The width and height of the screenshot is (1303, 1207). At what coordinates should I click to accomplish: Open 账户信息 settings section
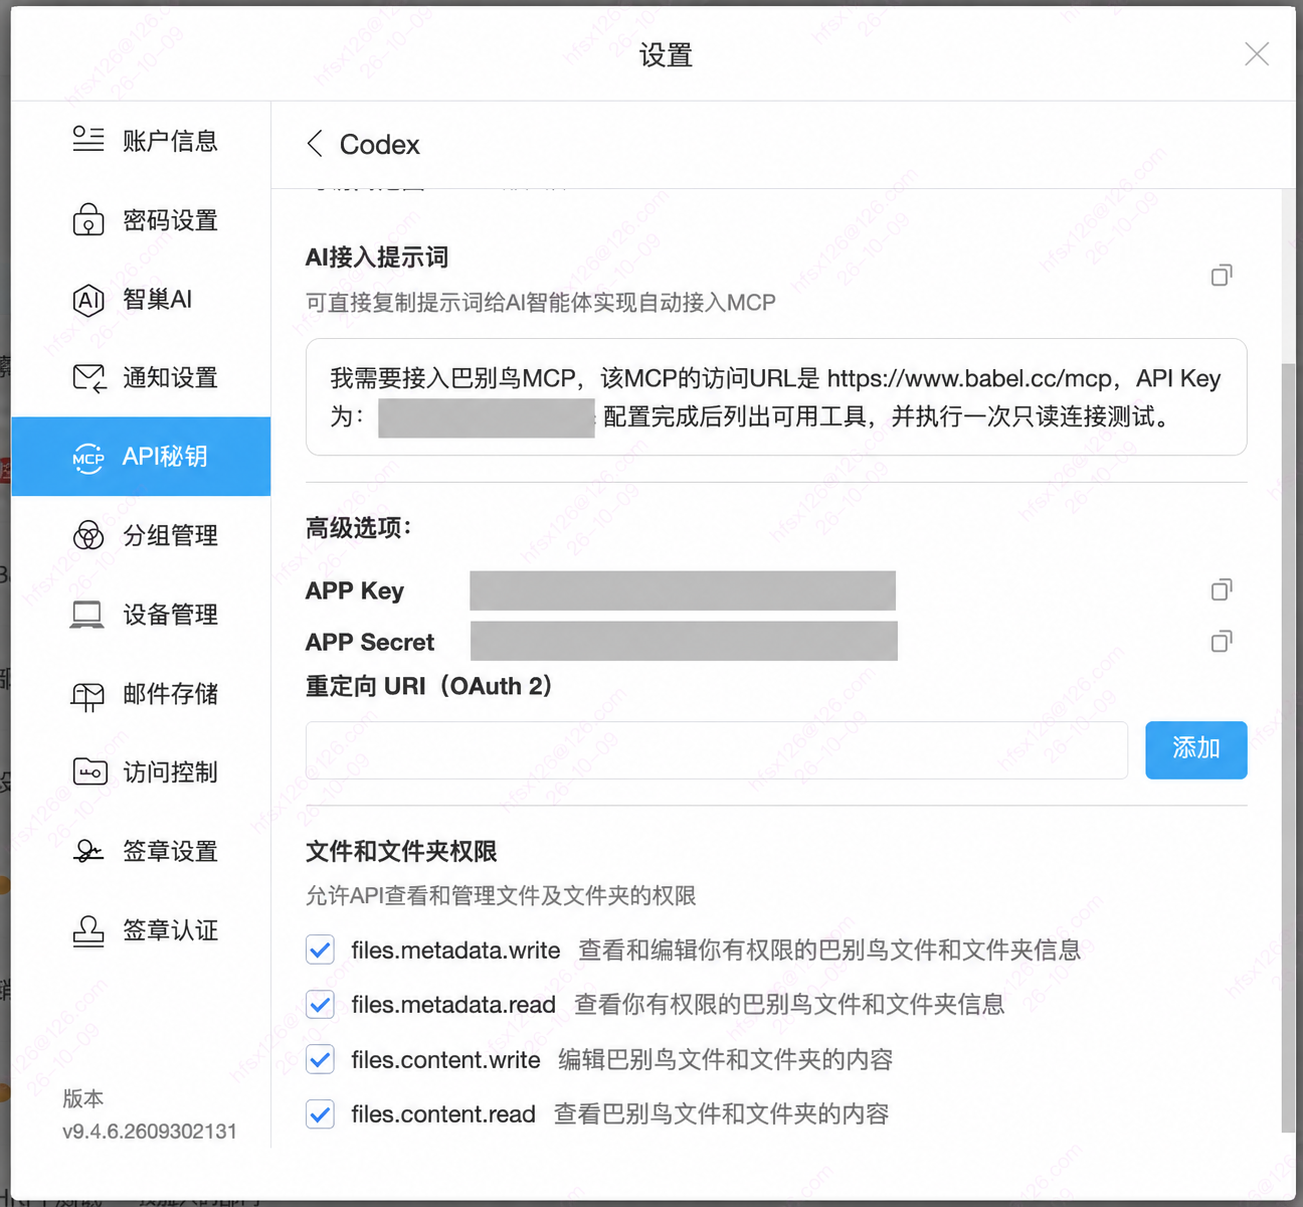pos(141,140)
